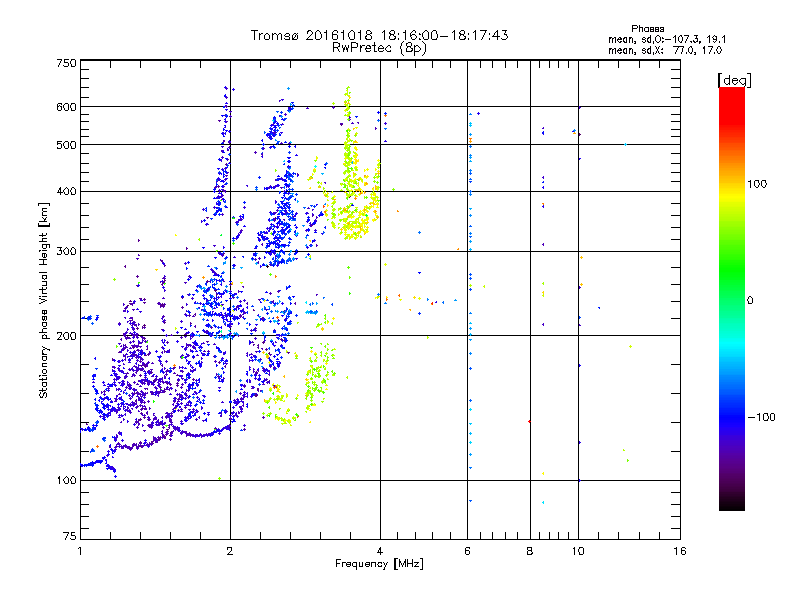Click the '[deg]' colorbar unit label
This screenshot has width=800, height=600.
[x=734, y=81]
